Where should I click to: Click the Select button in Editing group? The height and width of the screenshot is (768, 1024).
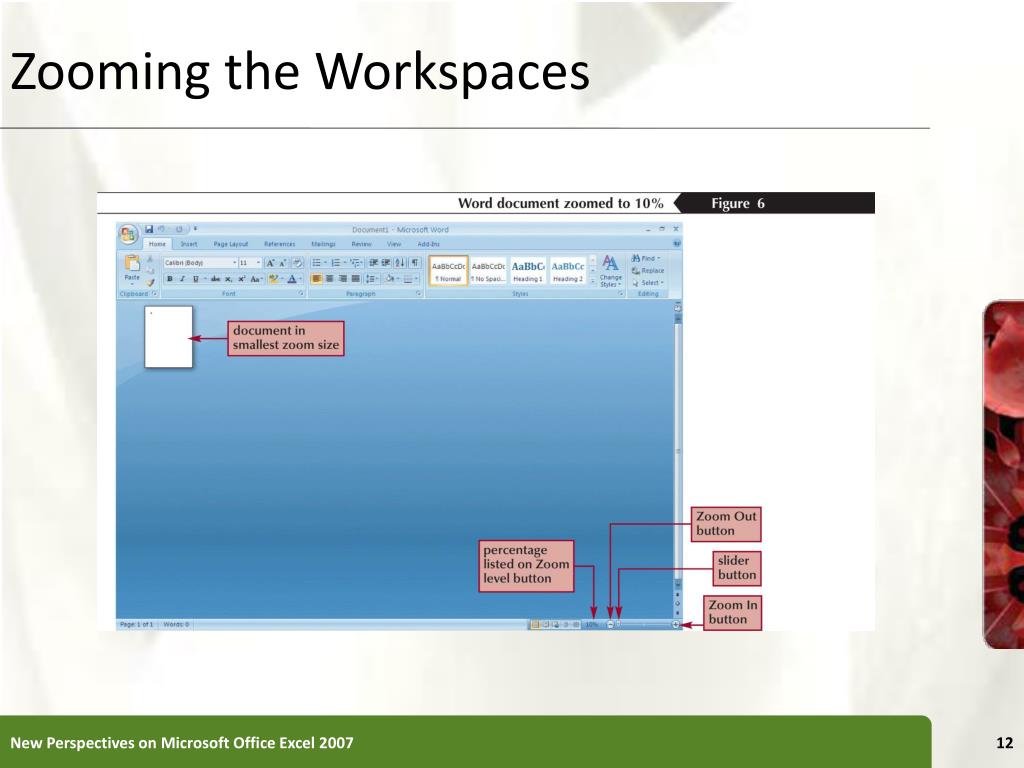point(647,283)
